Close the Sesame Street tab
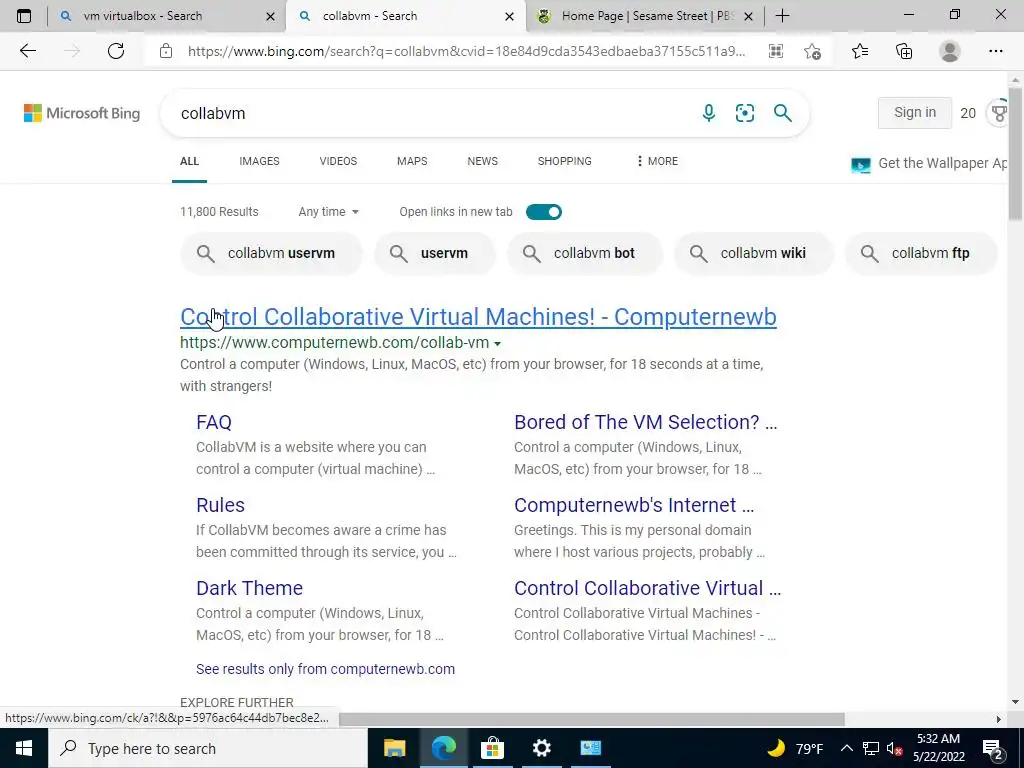Viewport: 1024px width, 768px height. point(748,16)
